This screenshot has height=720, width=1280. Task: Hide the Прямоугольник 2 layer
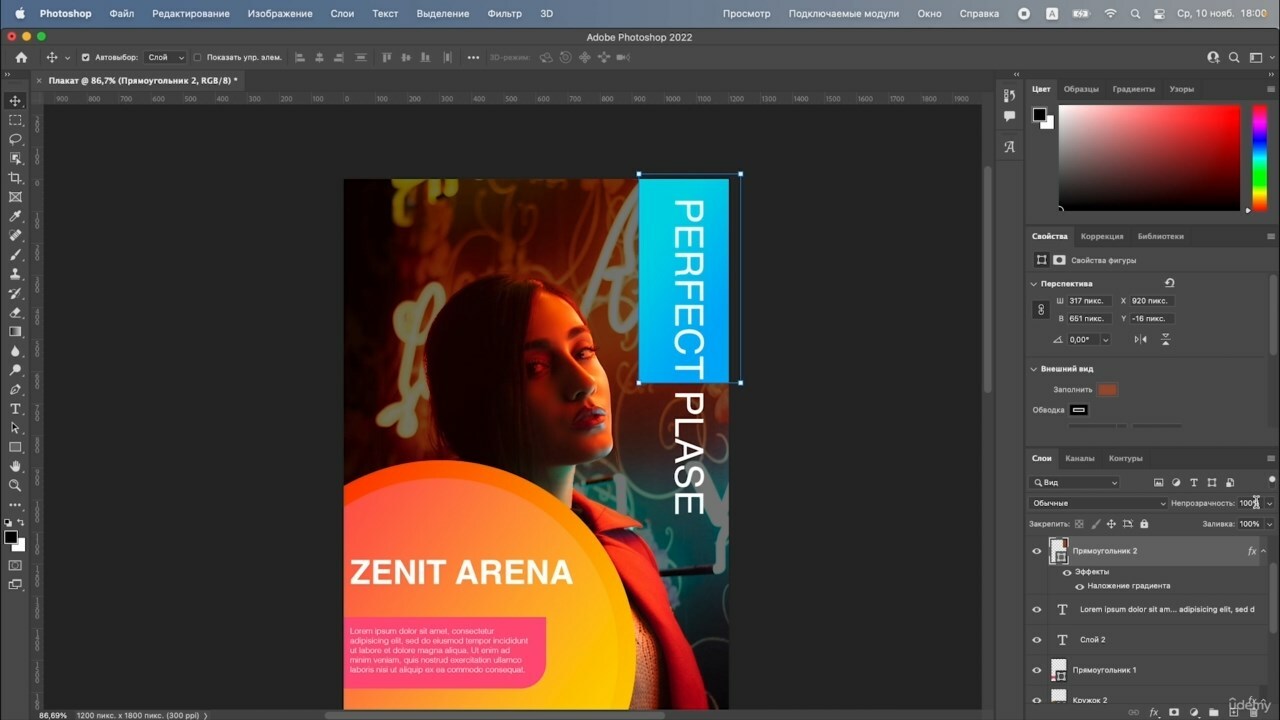1037,551
